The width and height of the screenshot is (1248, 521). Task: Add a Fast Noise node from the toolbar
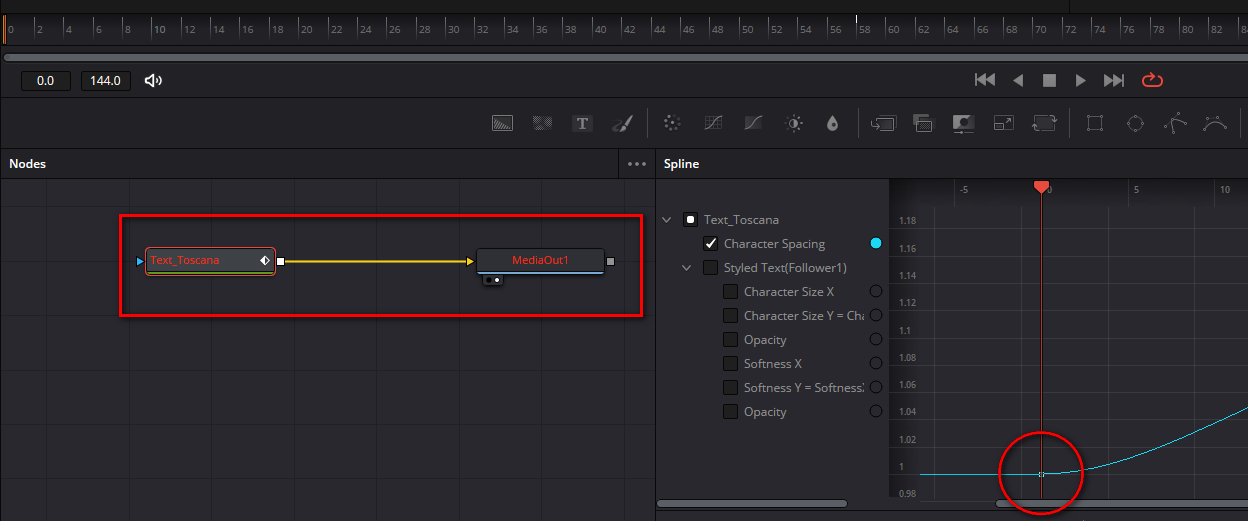(x=542, y=123)
